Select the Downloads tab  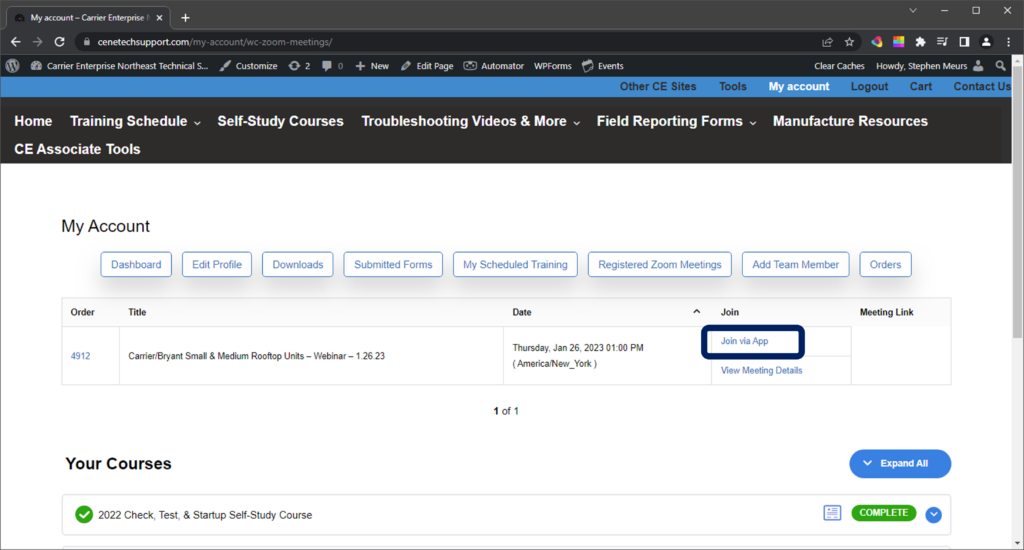pos(298,265)
